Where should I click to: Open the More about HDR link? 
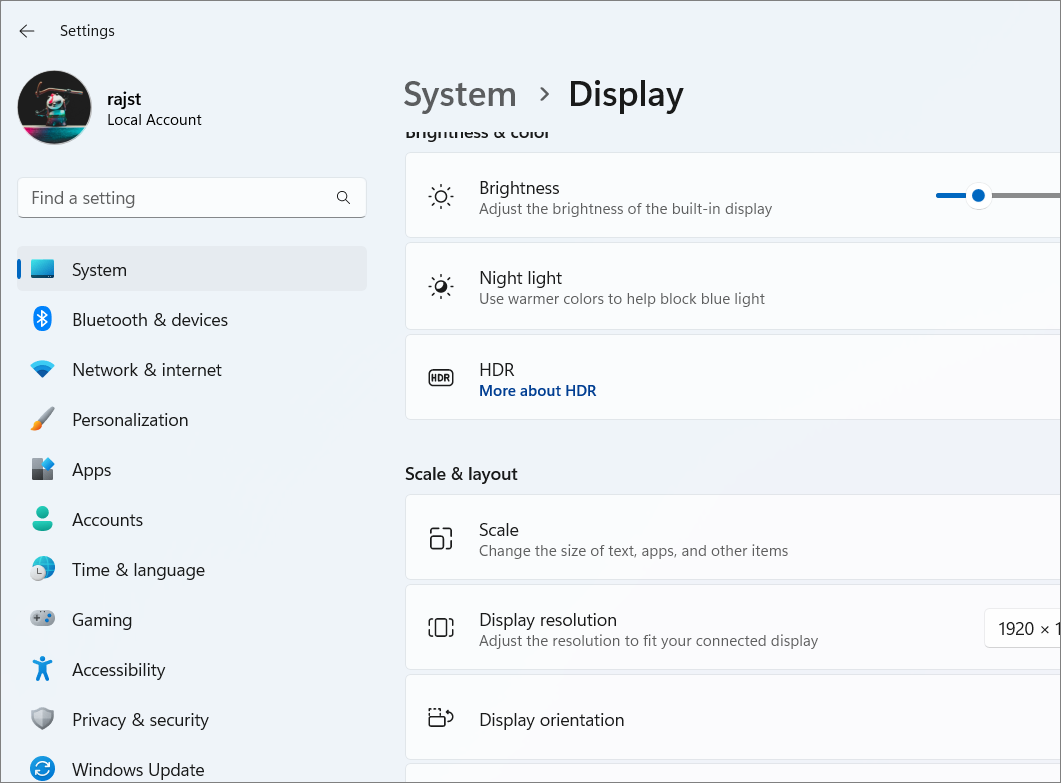pyautogui.click(x=537, y=390)
